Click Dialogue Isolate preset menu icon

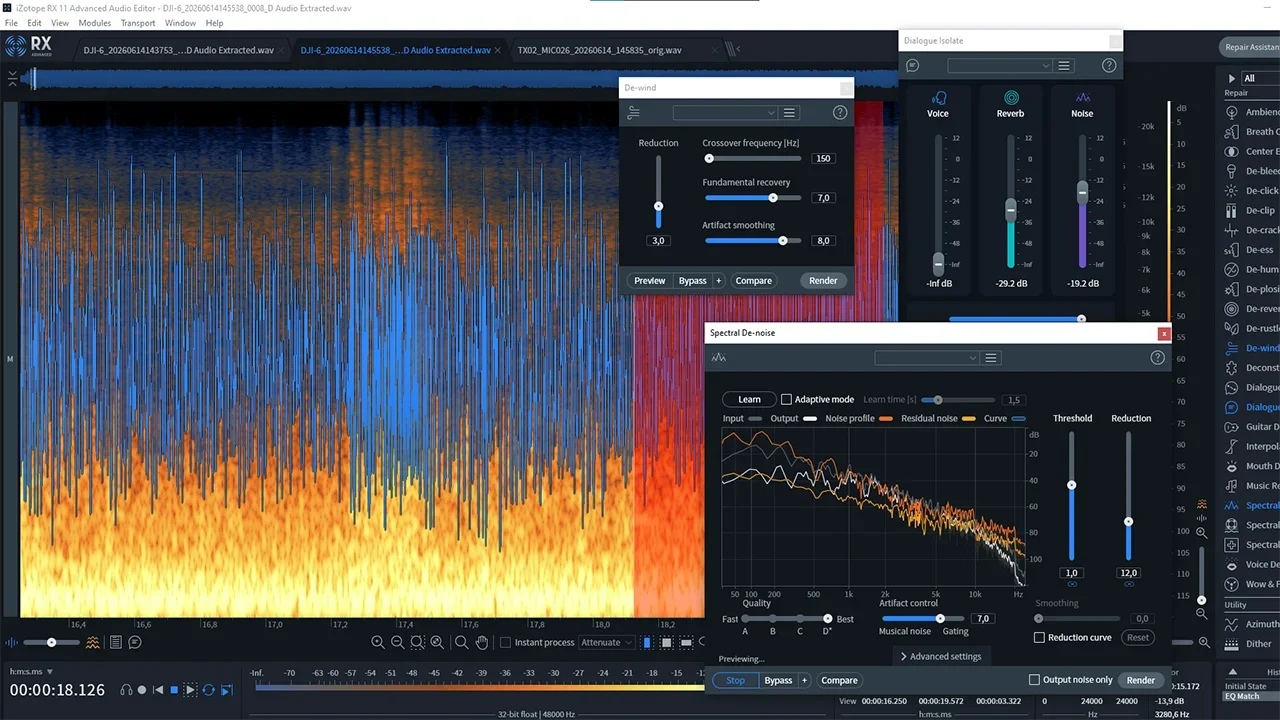[1064, 66]
